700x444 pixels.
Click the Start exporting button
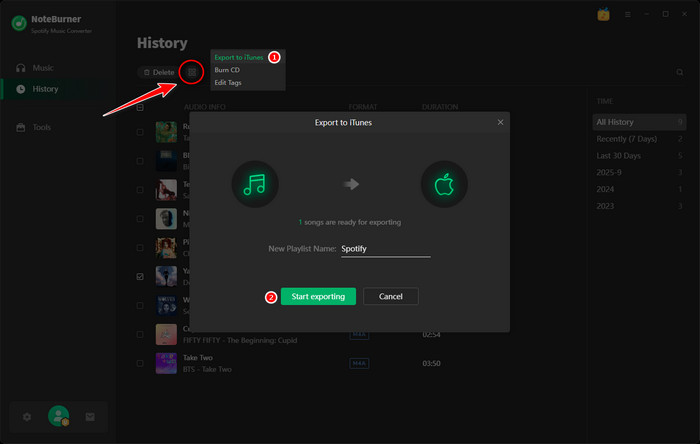pyautogui.click(x=318, y=297)
